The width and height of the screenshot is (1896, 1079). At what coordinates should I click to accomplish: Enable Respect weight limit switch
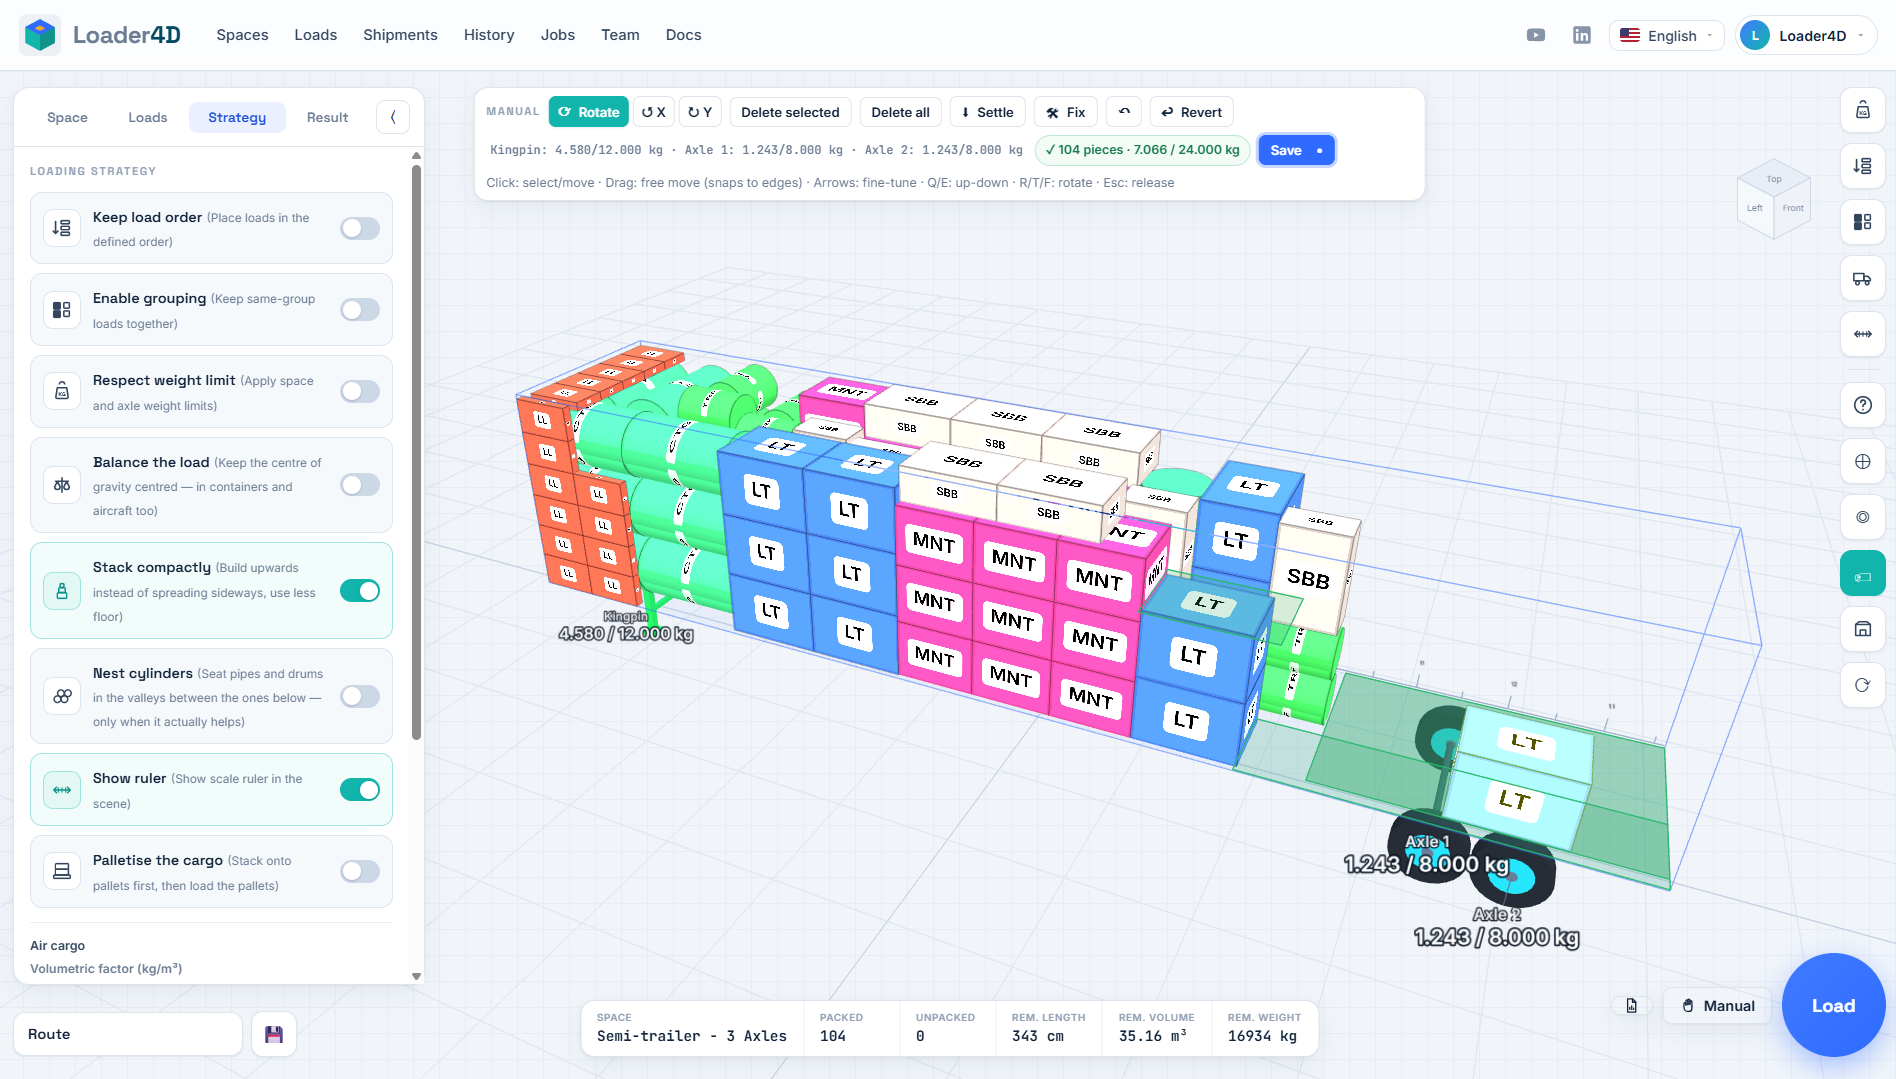[360, 391]
